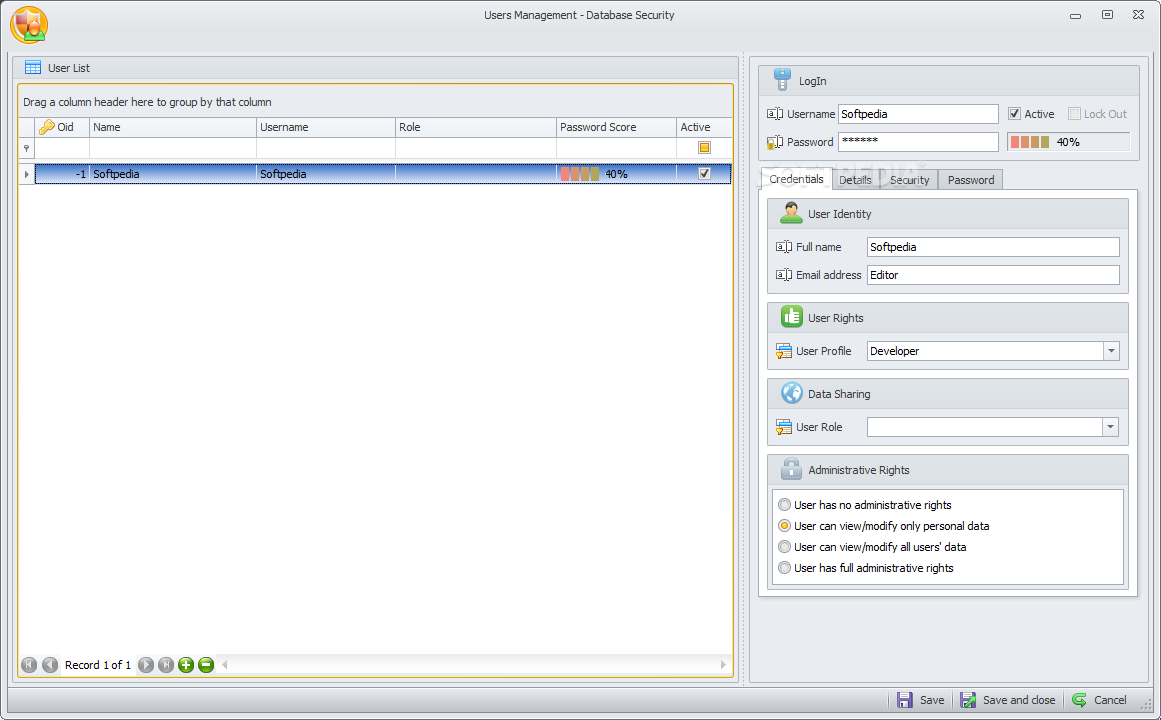This screenshot has height=720, width=1161.
Task: Click the Name filter cell
Action: coord(173,148)
